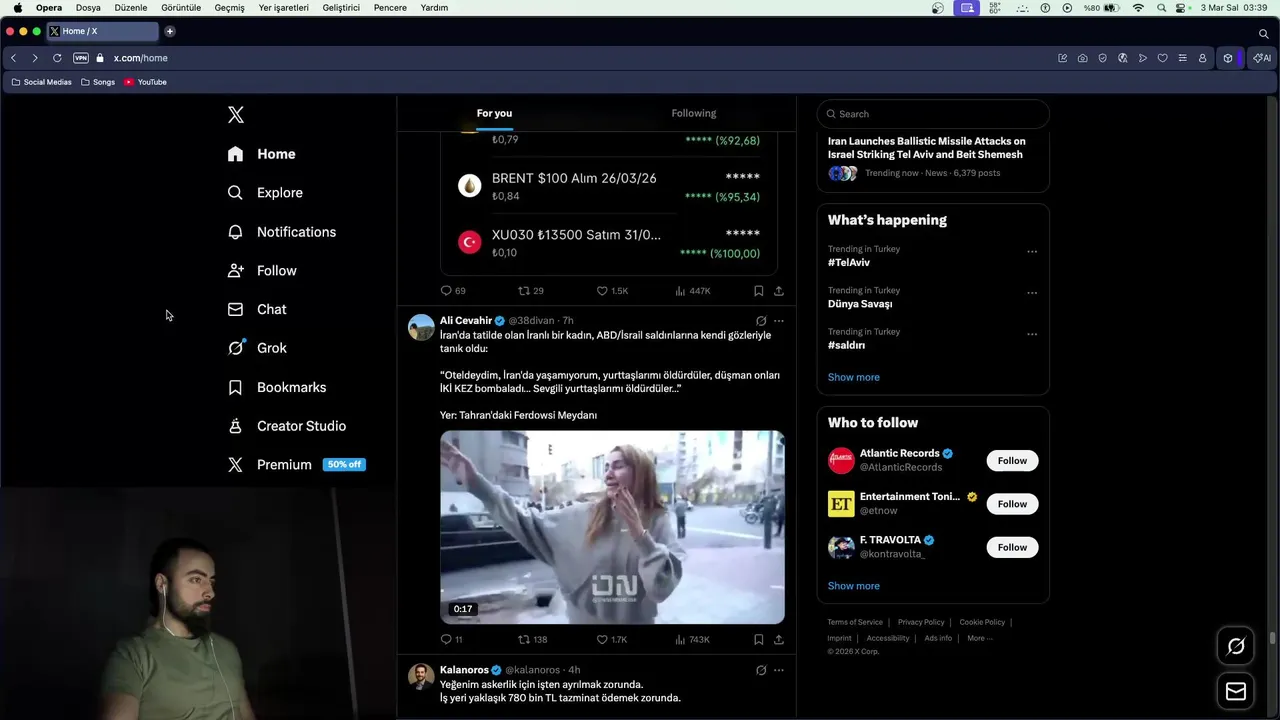Follow Entertainment Tonight account

[1012, 504]
